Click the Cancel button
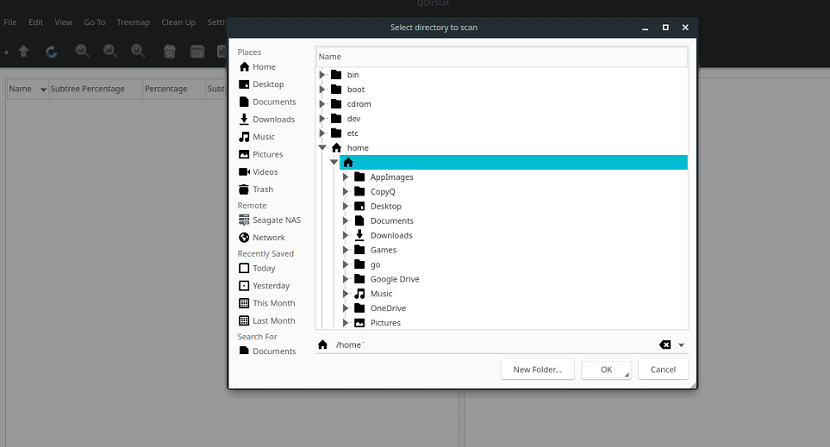 point(663,370)
